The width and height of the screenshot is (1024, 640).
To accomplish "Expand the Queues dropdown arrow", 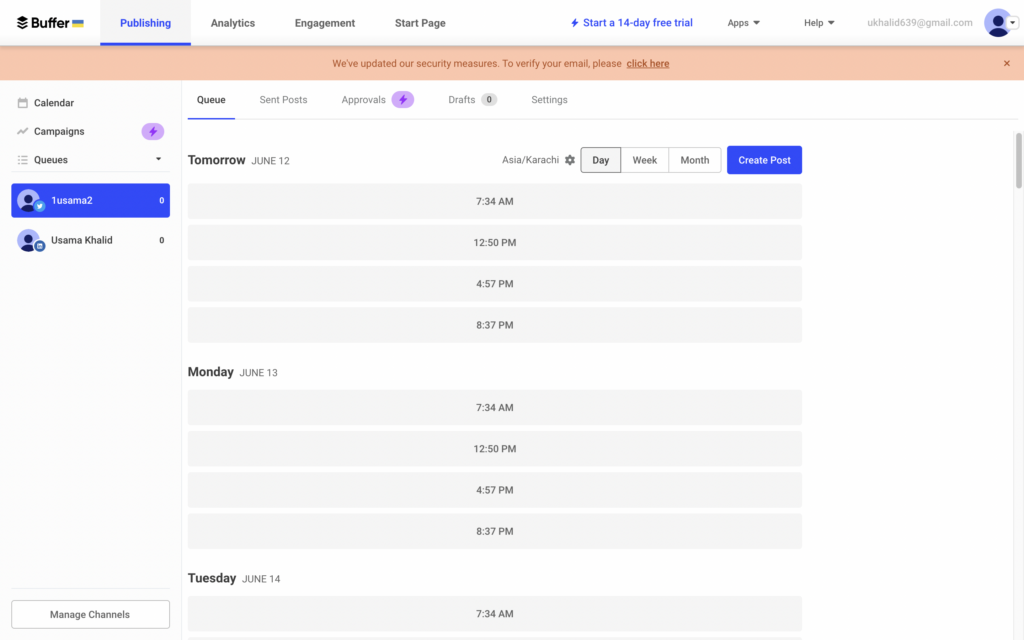I will pyautogui.click(x=158, y=159).
